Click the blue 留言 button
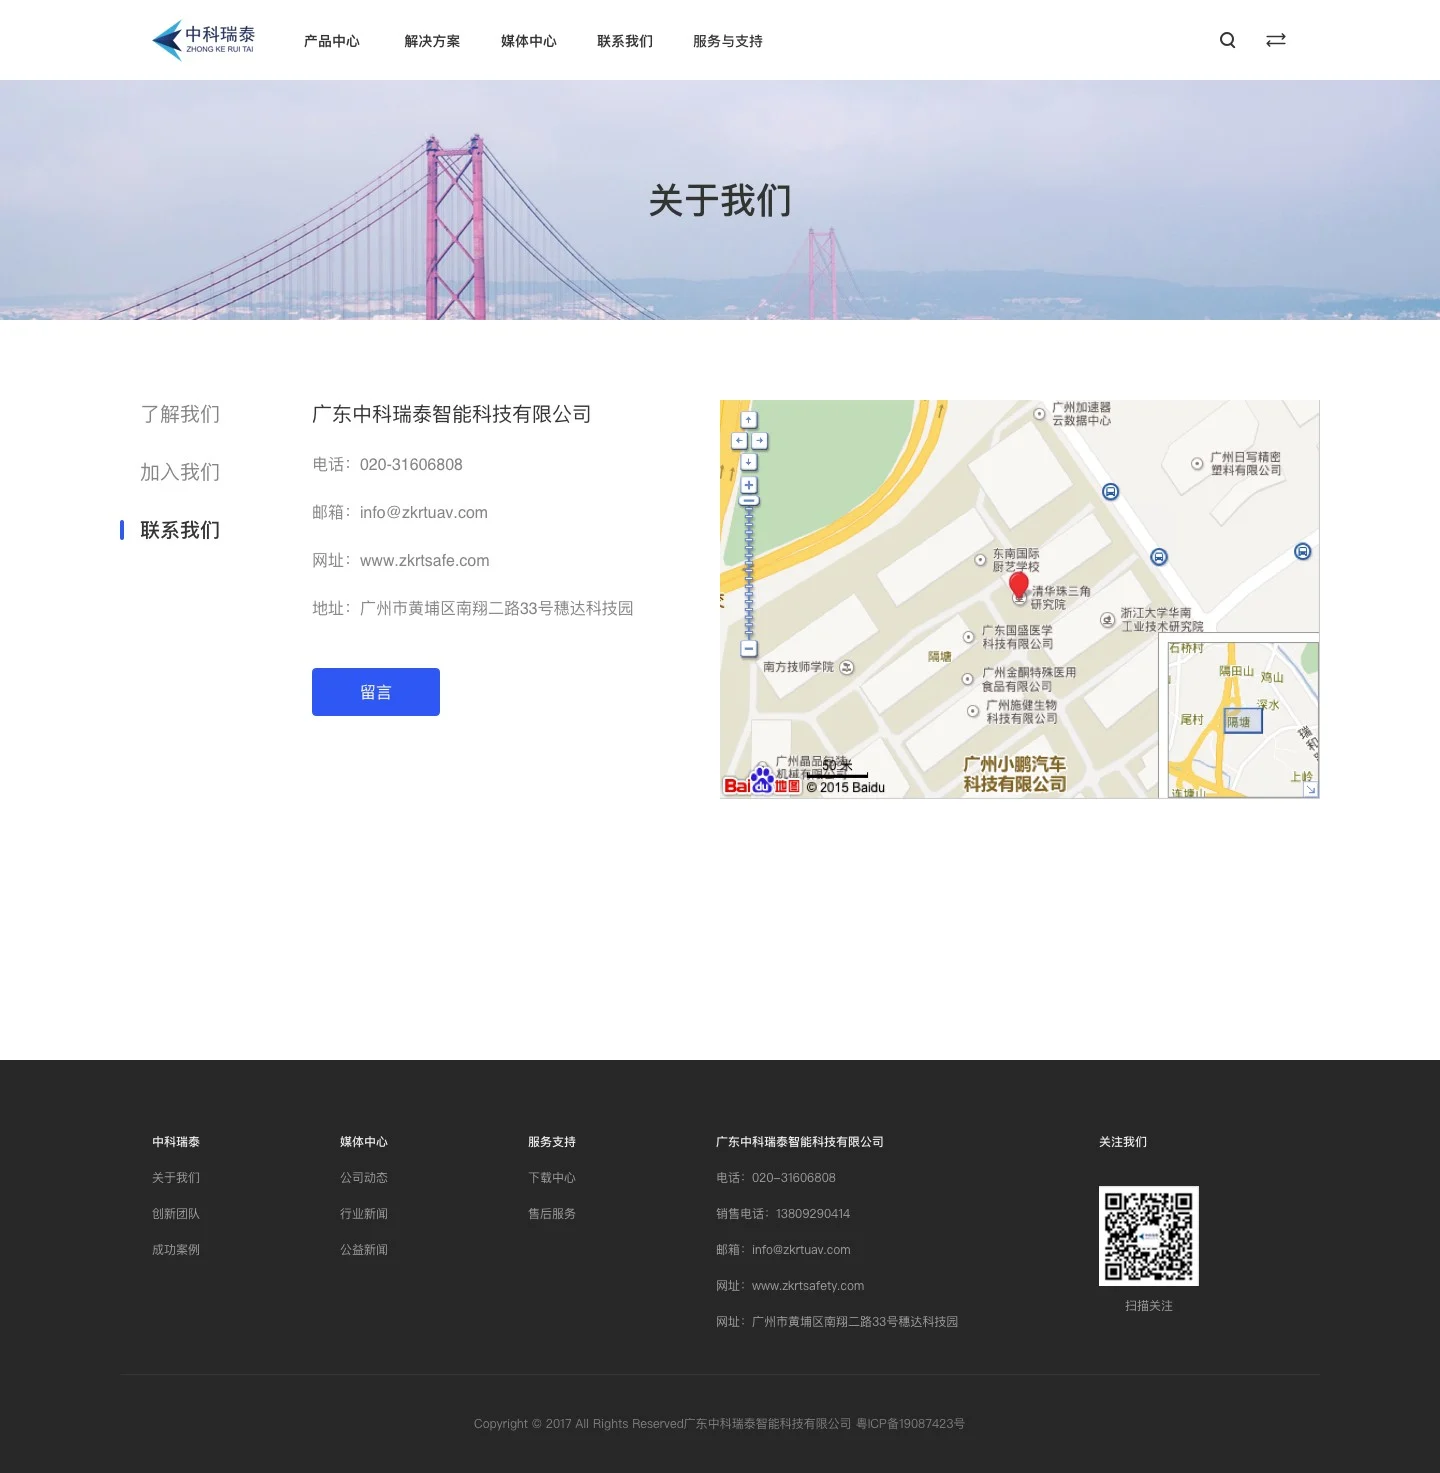The image size is (1440, 1473). (376, 692)
